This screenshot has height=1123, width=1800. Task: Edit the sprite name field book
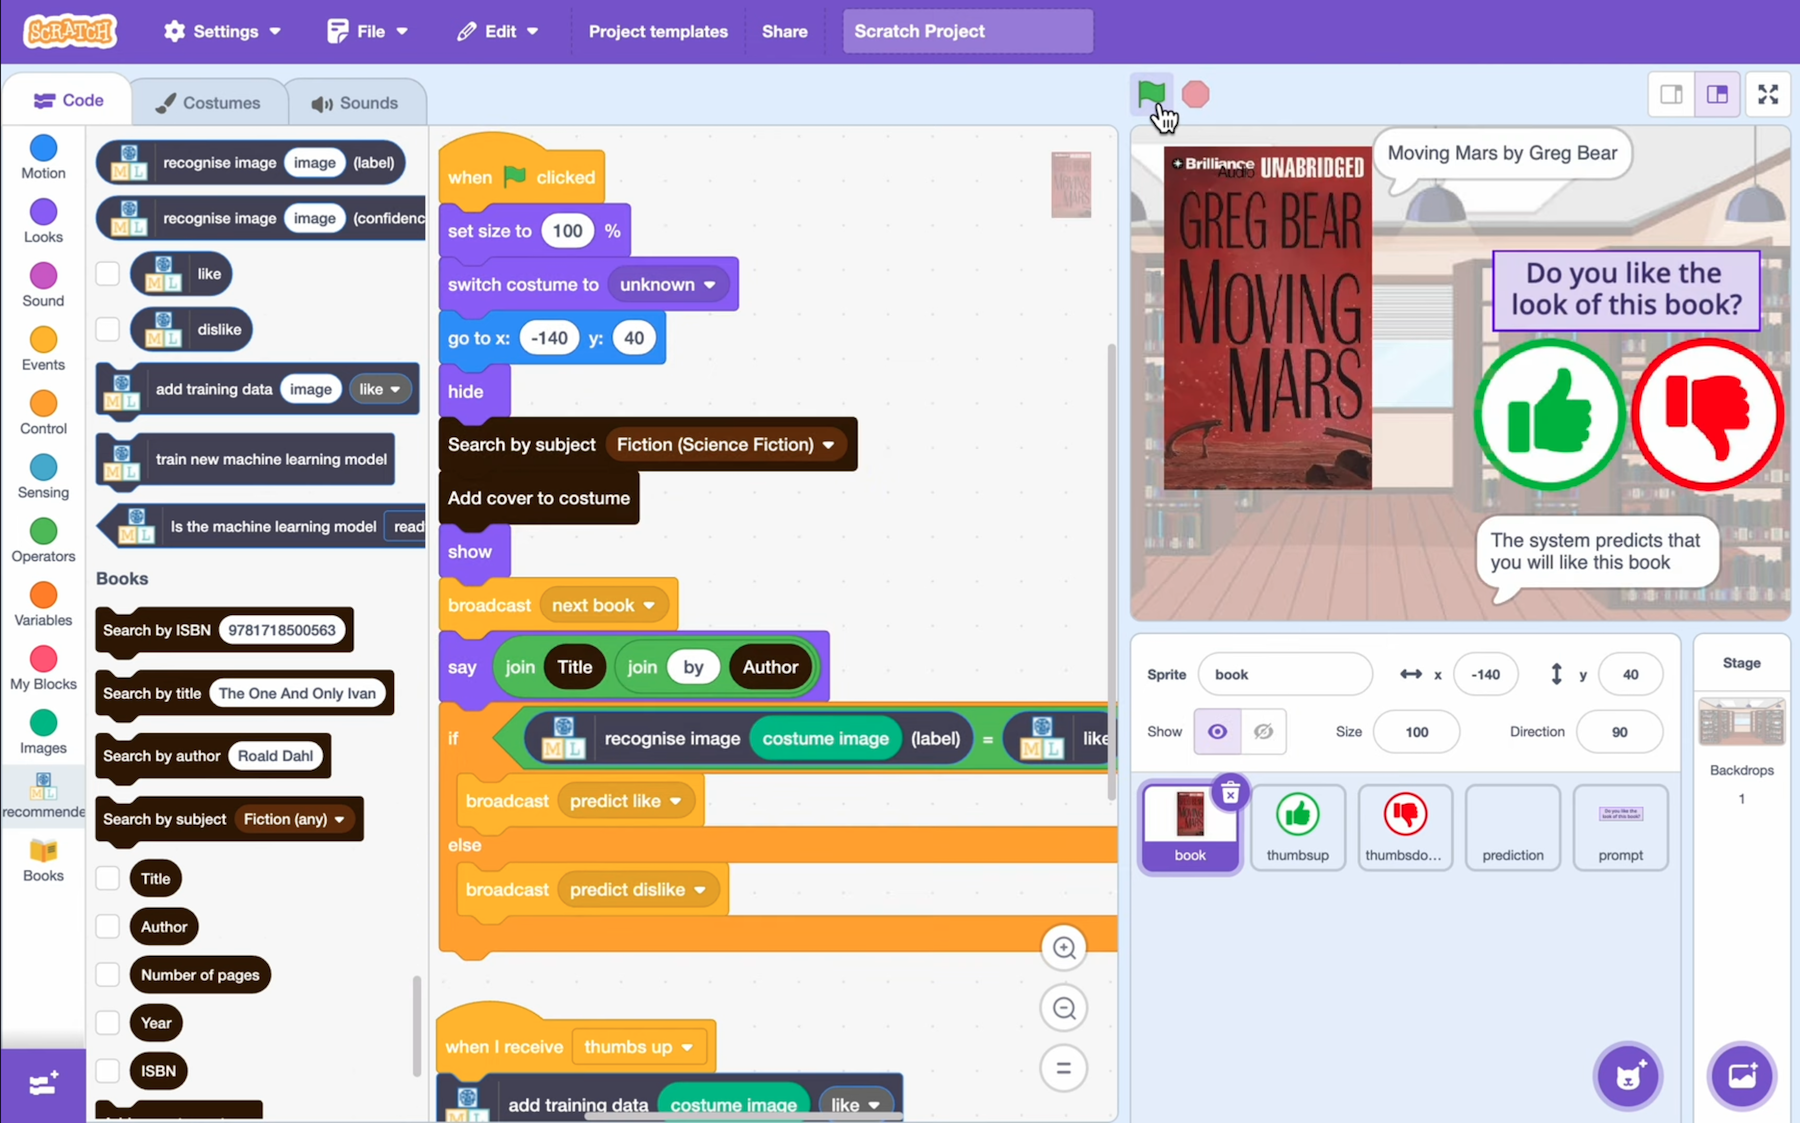tap(1285, 674)
